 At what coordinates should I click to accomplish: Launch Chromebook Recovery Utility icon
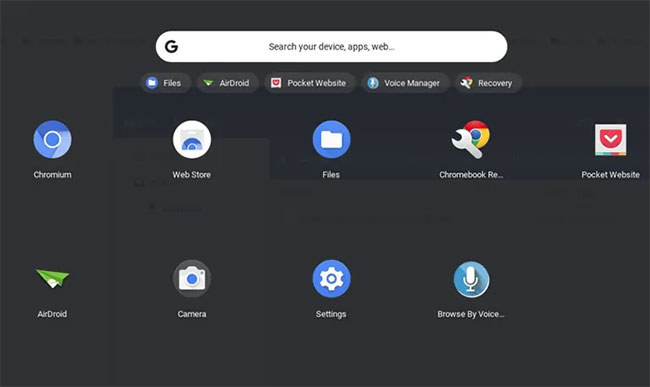pos(471,140)
